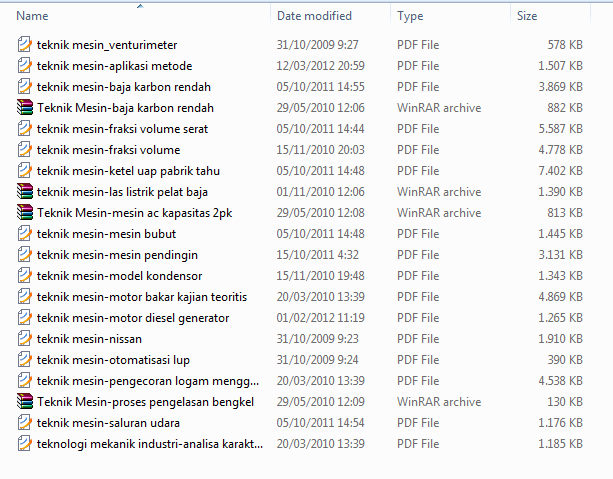Select file name teknik mesin-fraksi volume dated 15/11/2010
This screenshot has height=479, width=613.
pyautogui.click(x=109, y=150)
